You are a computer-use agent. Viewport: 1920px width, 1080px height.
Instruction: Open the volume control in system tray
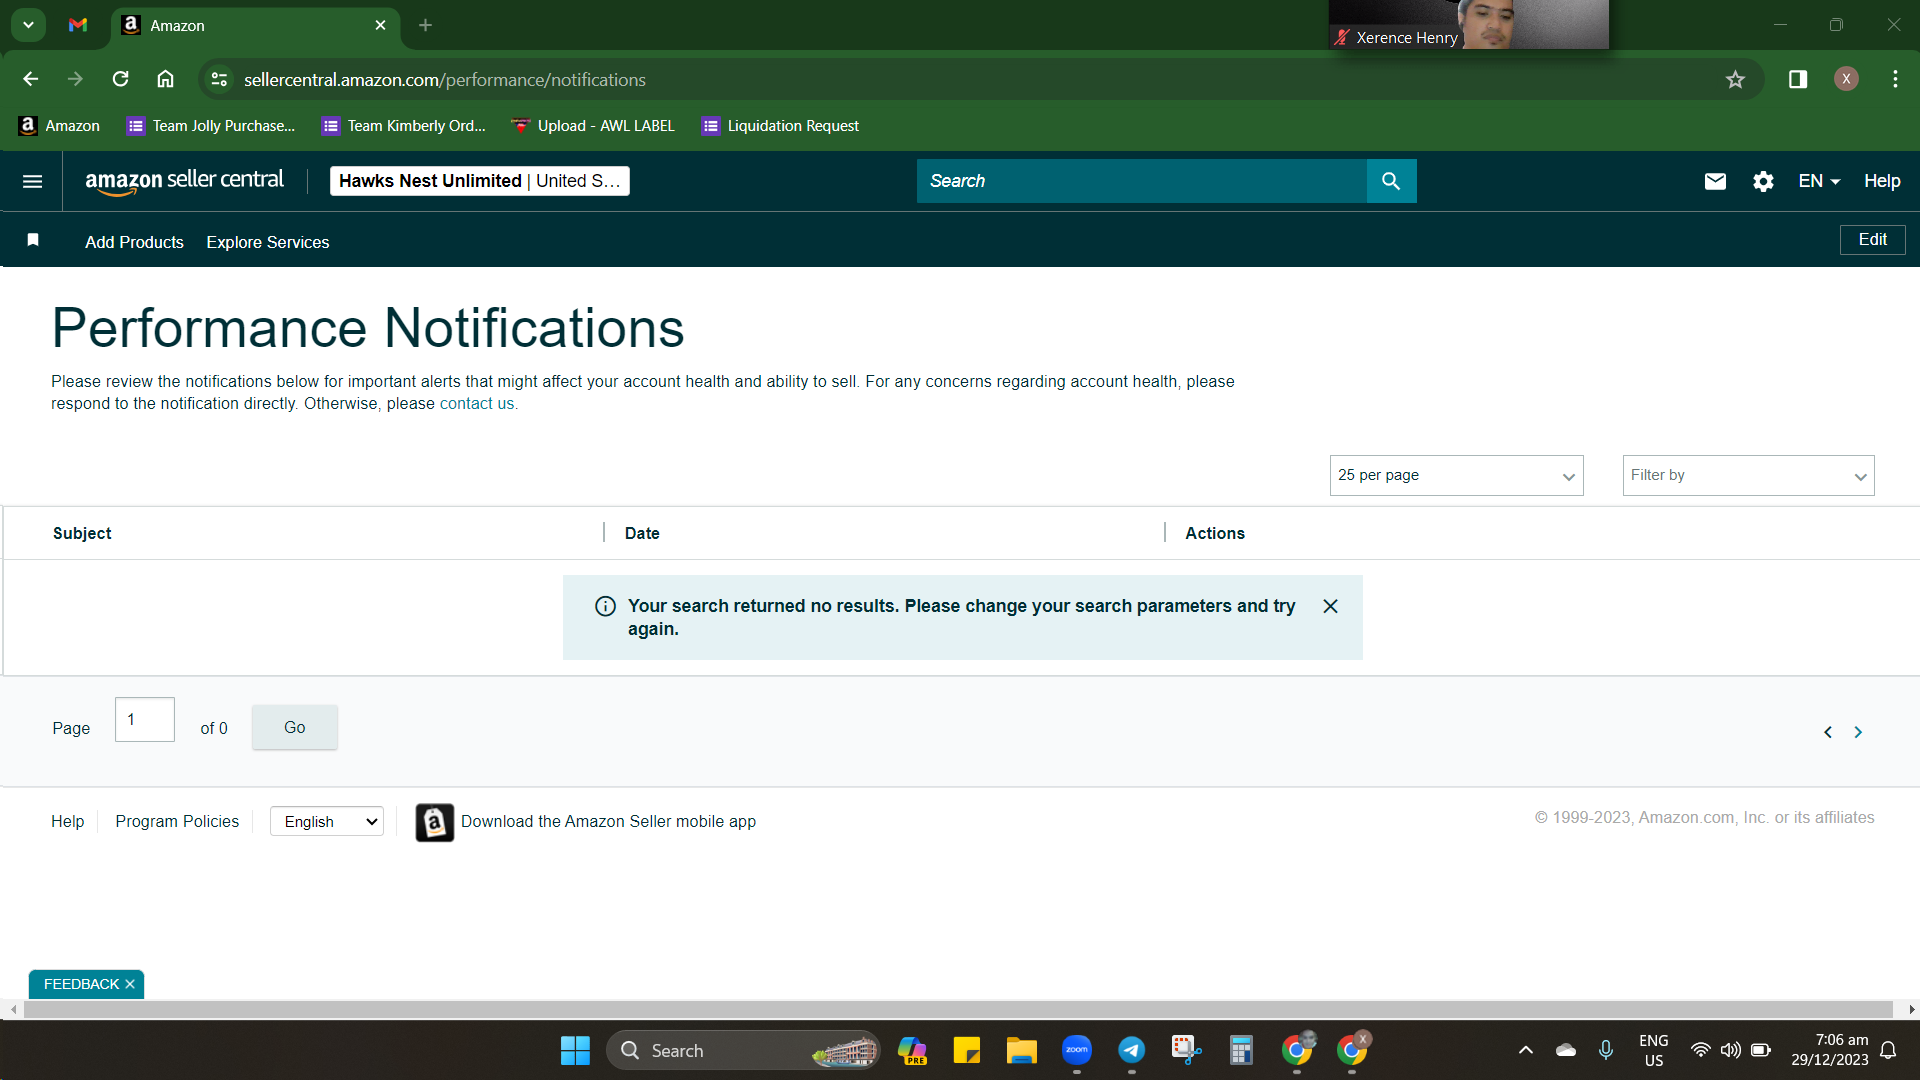click(1730, 1051)
